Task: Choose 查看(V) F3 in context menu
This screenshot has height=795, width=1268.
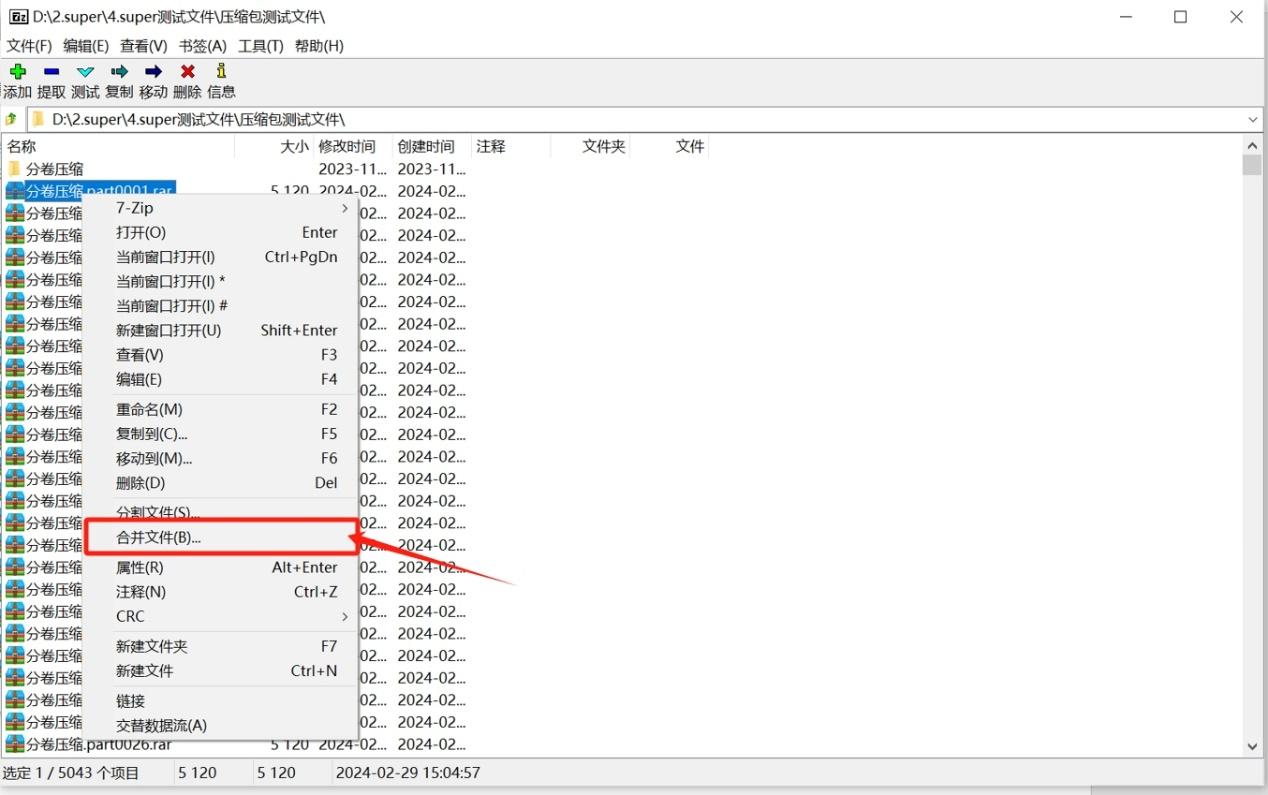Action: (221, 355)
